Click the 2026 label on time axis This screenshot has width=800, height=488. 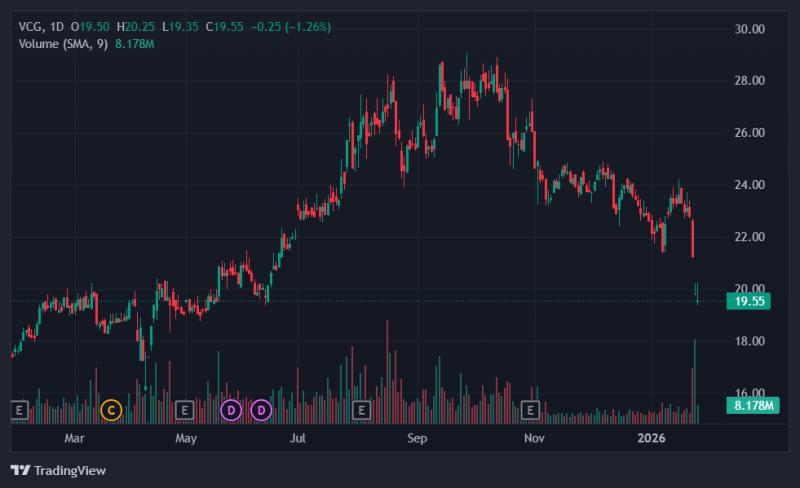pyautogui.click(x=652, y=438)
